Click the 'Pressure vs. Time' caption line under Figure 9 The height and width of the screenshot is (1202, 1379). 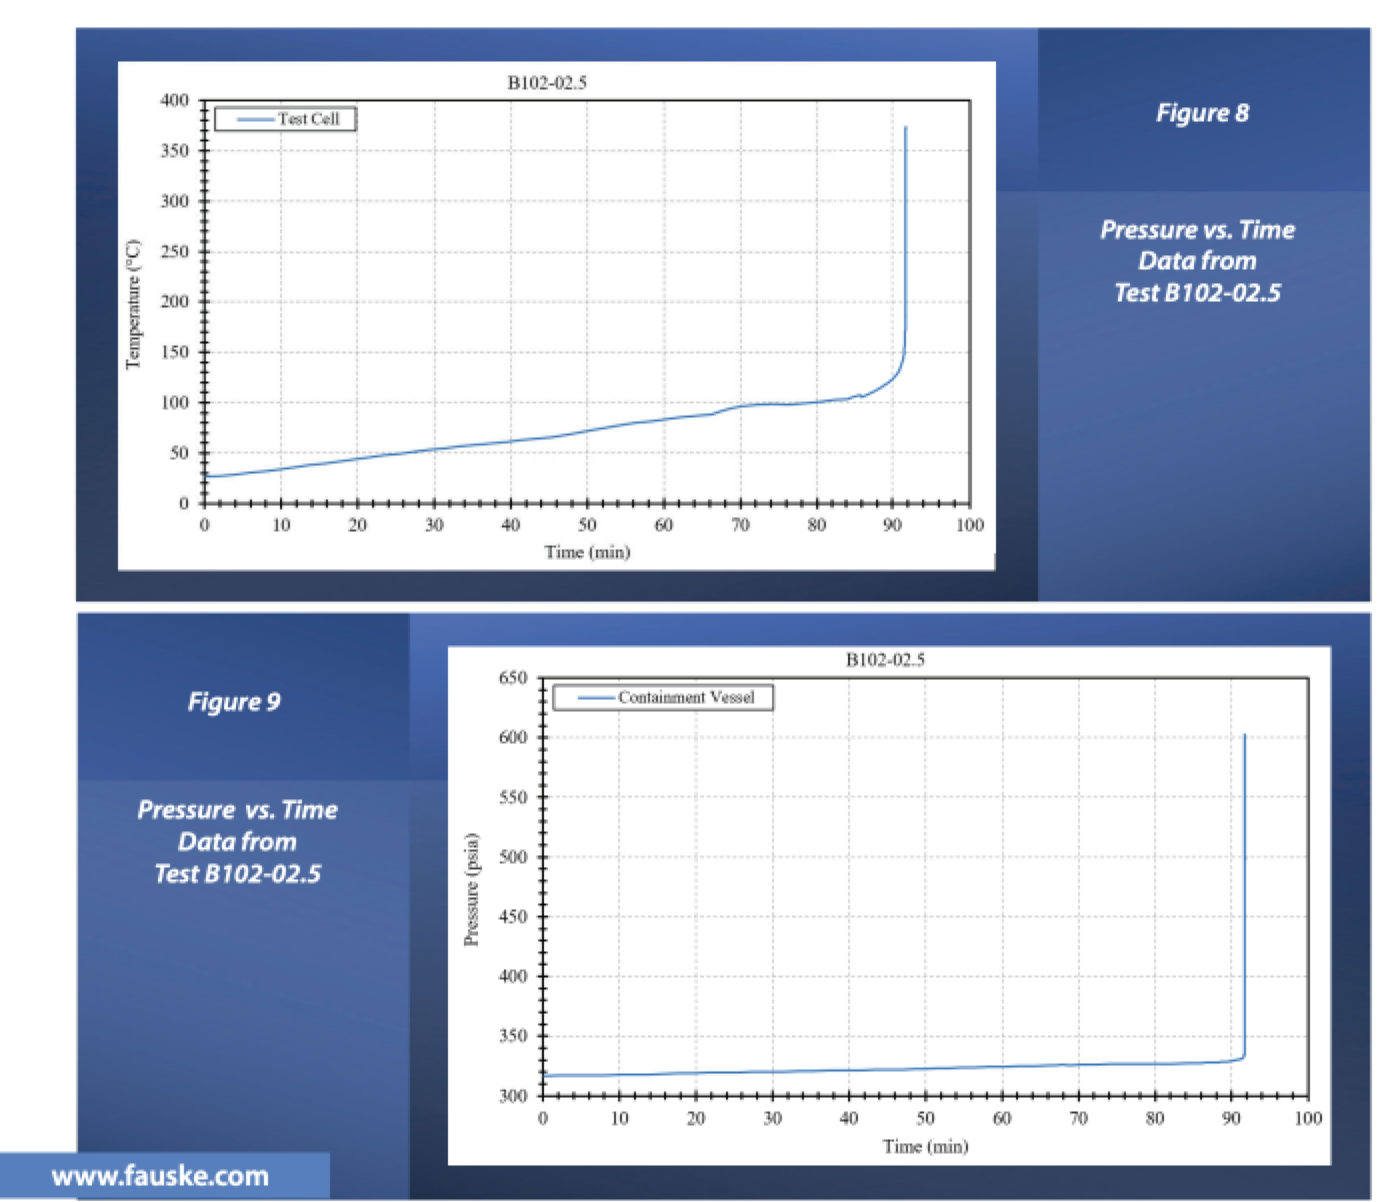click(x=237, y=810)
